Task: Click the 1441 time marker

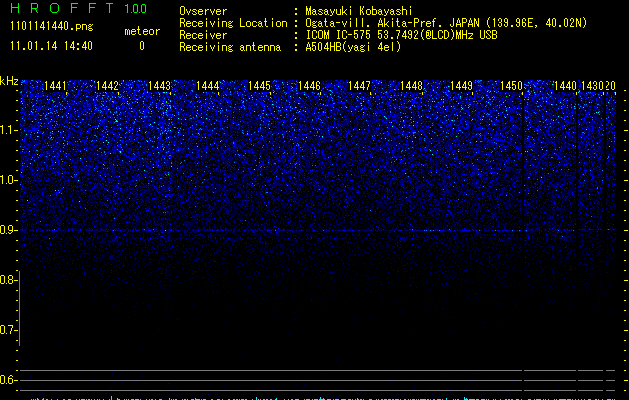Action: coord(55,86)
